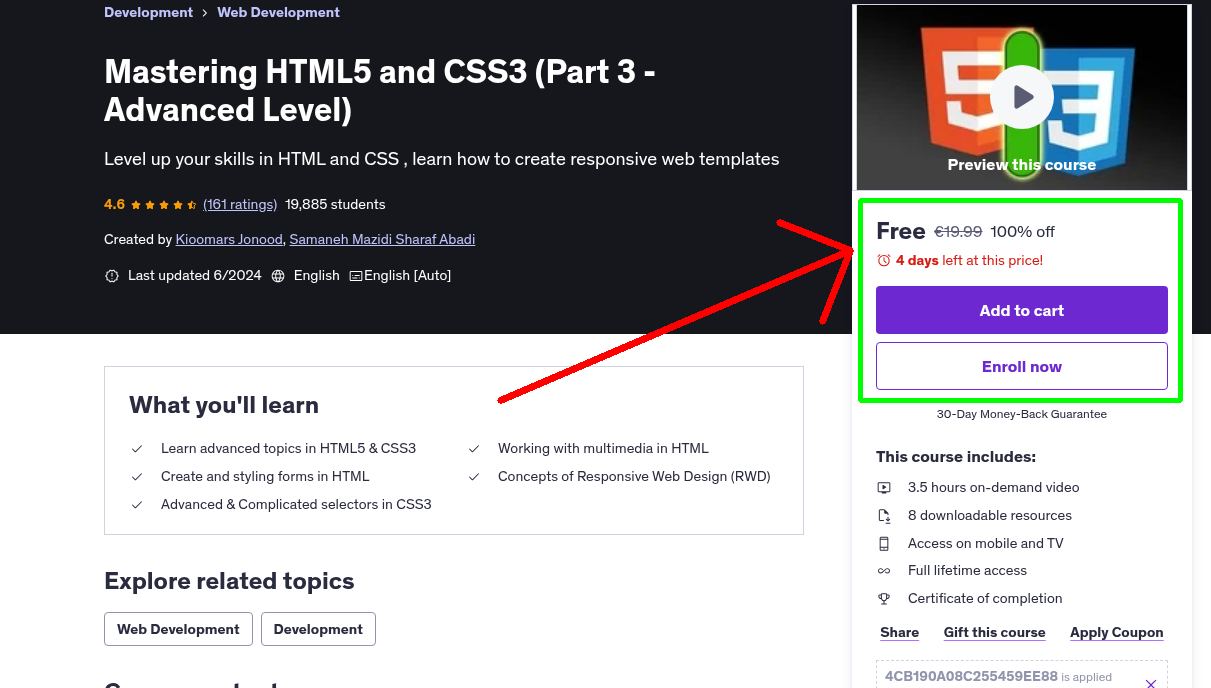Click the Certificate of completion text
Screen dimensions: 1211x688
click(x=985, y=598)
